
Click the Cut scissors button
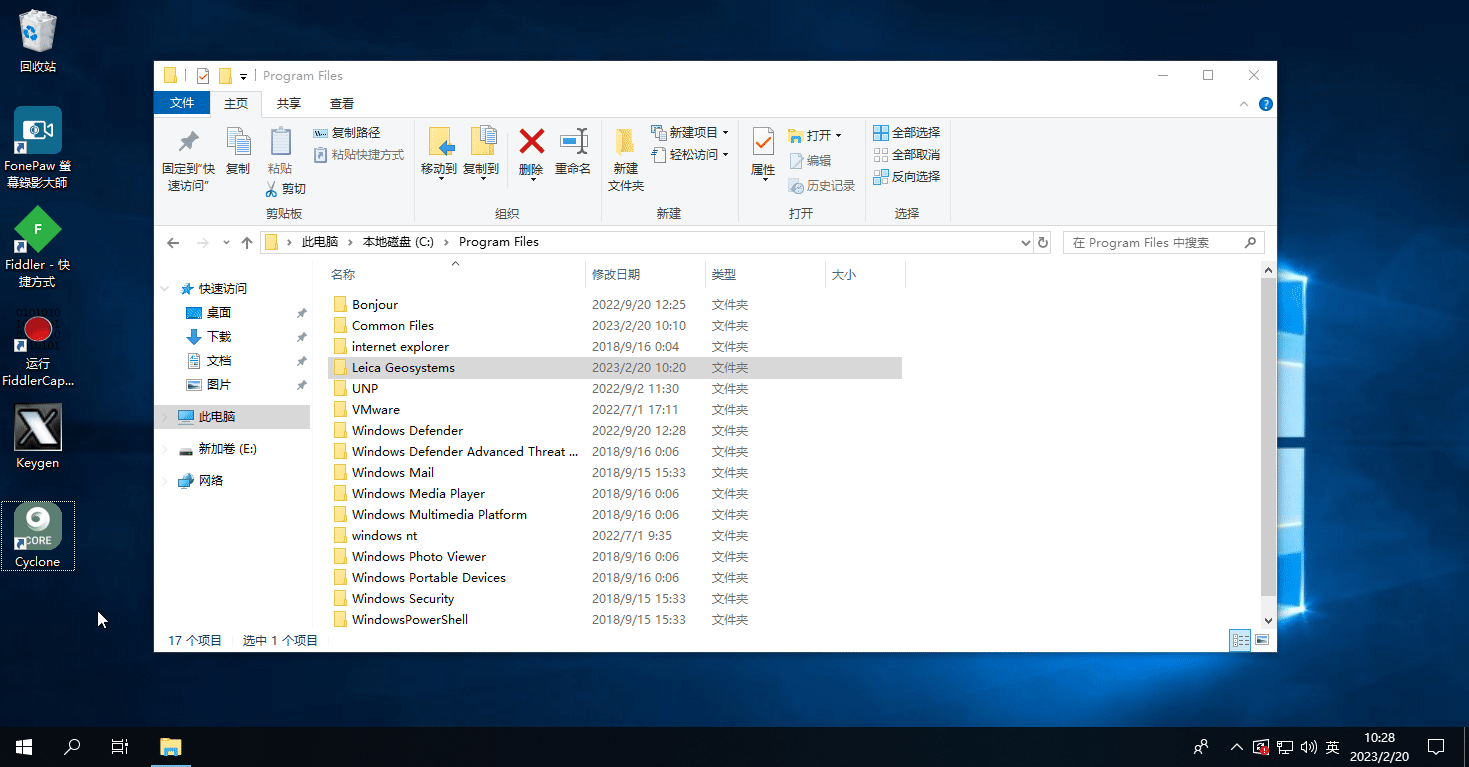(x=286, y=188)
